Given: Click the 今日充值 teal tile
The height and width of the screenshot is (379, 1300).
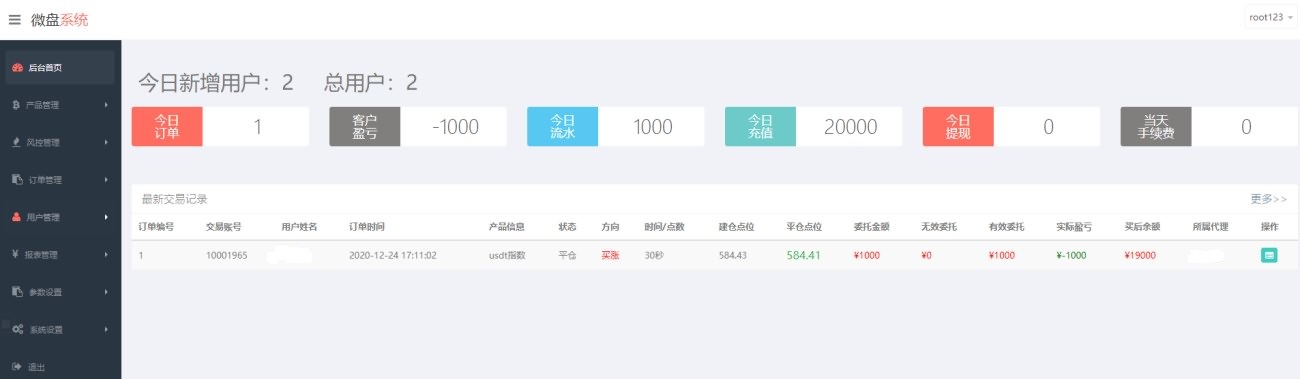Looking at the screenshot, I should (761, 127).
